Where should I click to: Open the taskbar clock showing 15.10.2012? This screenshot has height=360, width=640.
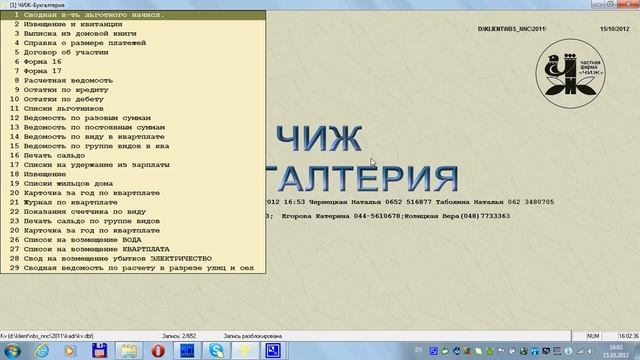point(616,351)
